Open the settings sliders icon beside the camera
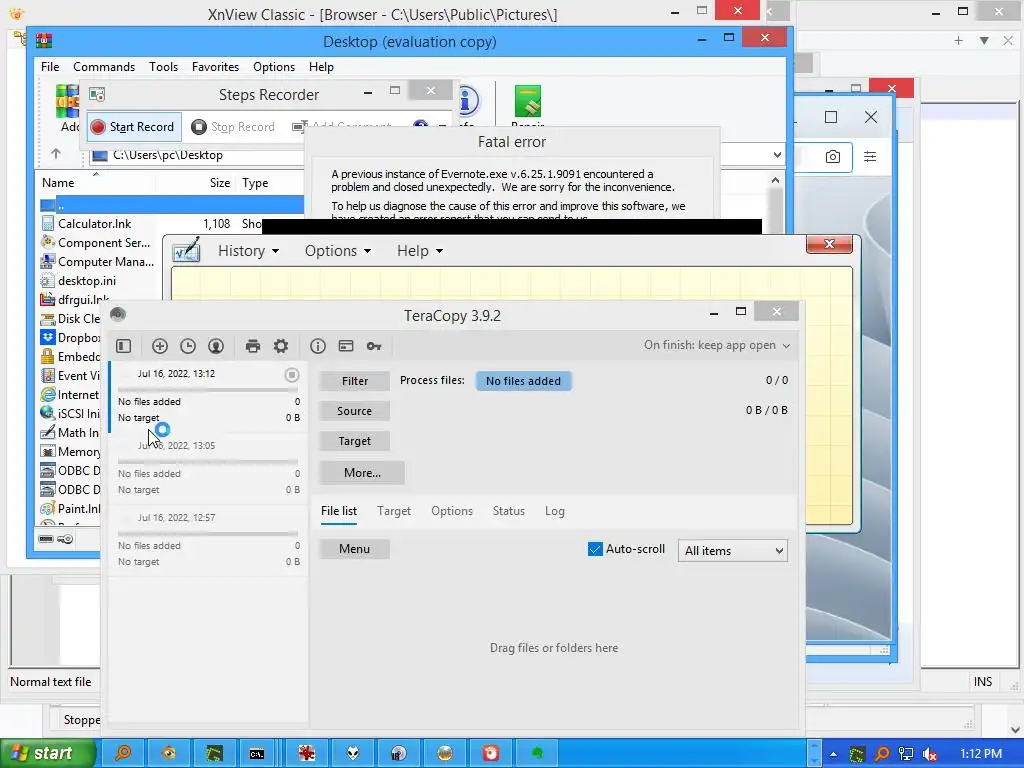The height and width of the screenshot is (768, 1024). pyautogui.click(x=870, y=157)
